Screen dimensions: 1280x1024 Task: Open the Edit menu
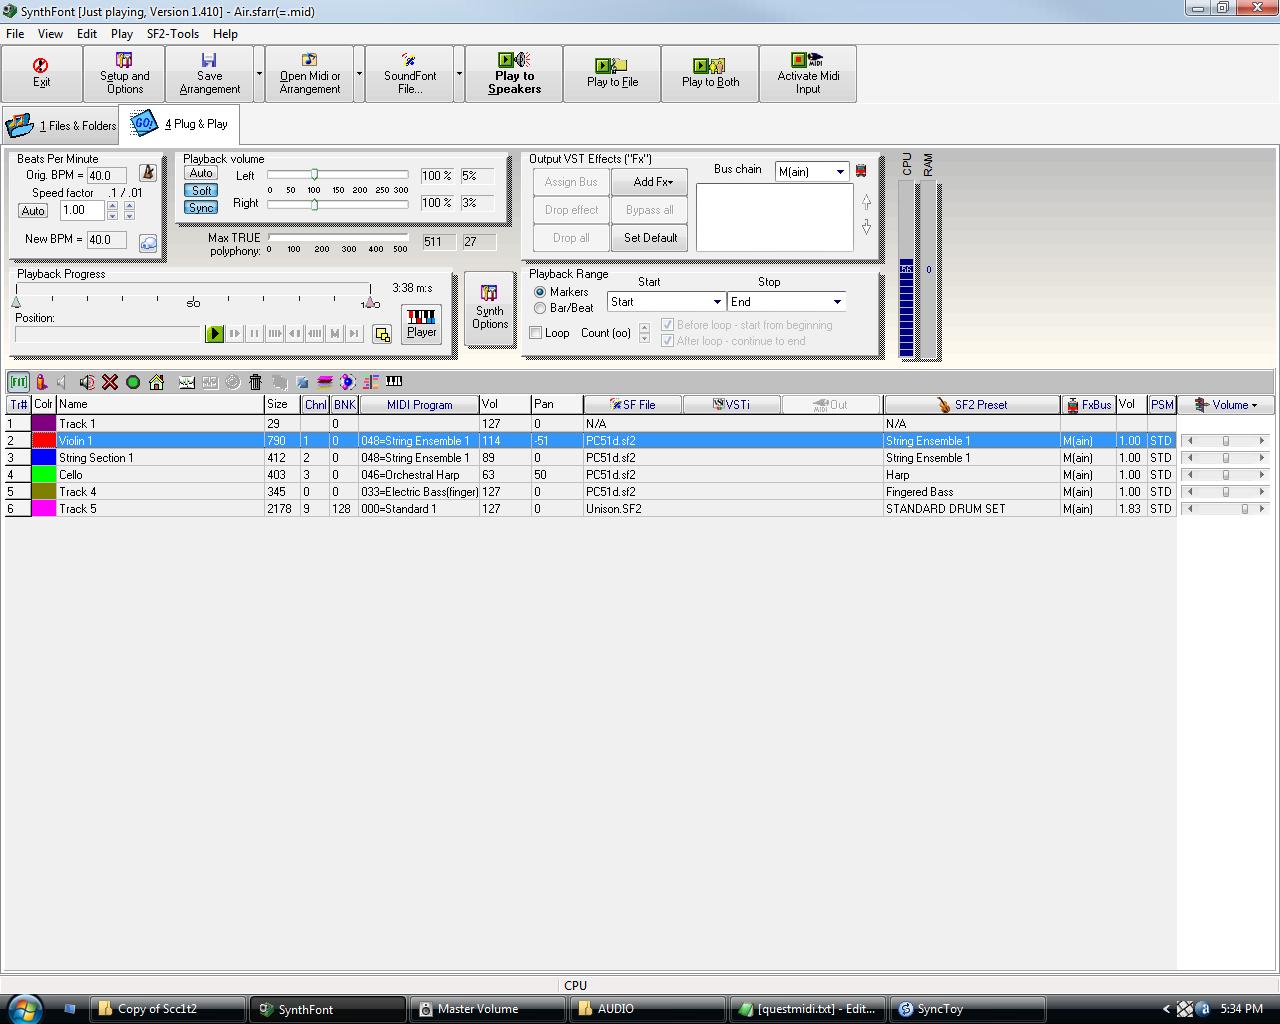(87, 34)
